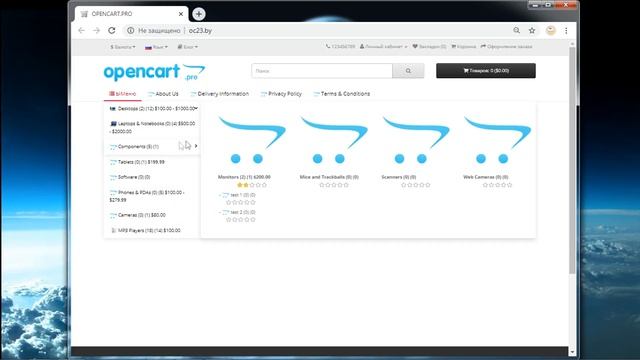Image resolution: width=640 pixels, height=360 pixels.
Task: Open the account (Личный кабинет) dropdown
Action: pyautogui.click(x=384, y=47)
